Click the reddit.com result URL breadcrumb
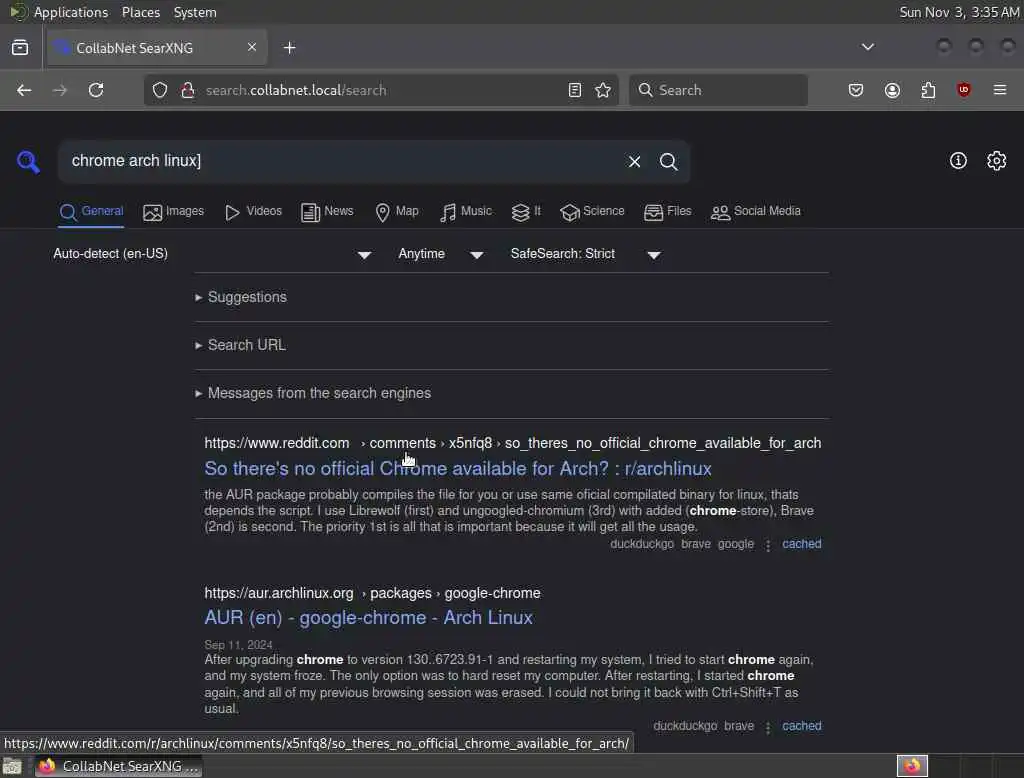The height and width of the screenshot is (778, 1024). pyautogui.click(x=513, y=444)
